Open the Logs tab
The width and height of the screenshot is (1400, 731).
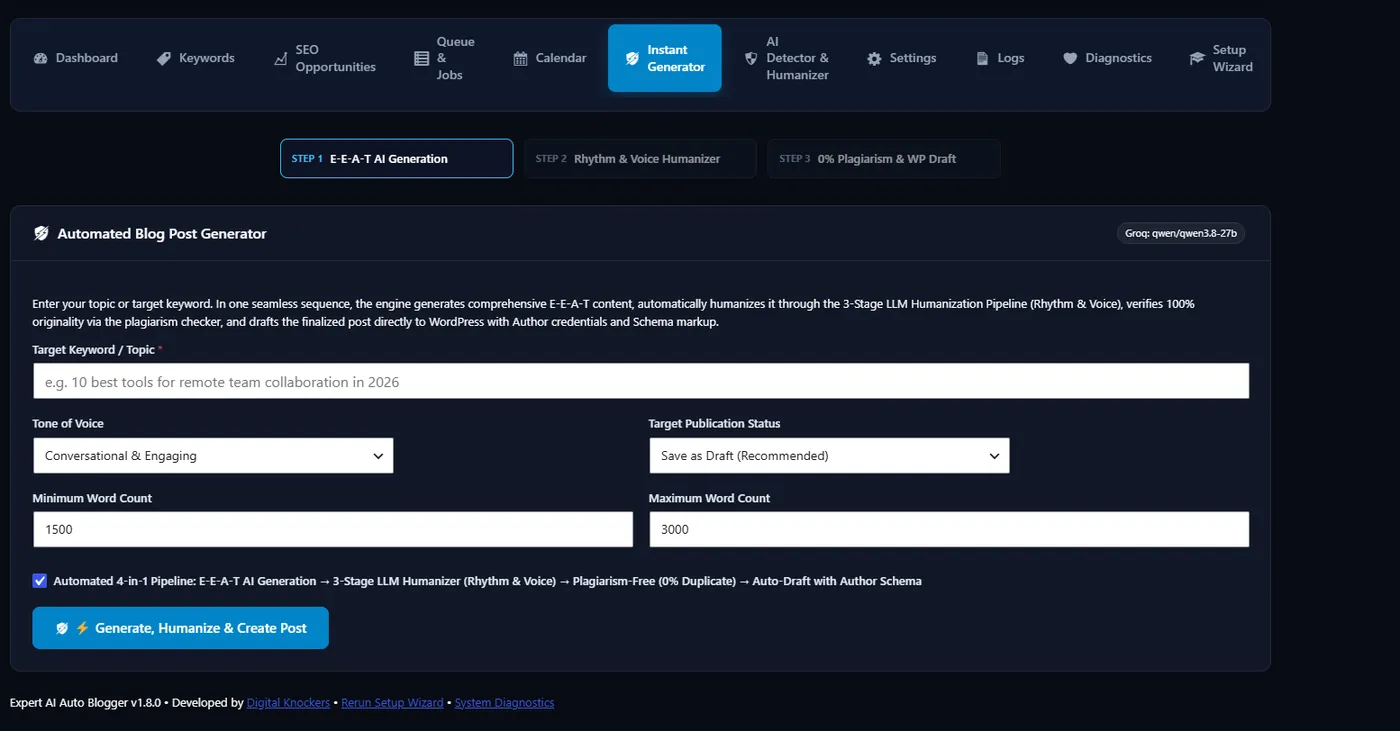point(1000,58)
